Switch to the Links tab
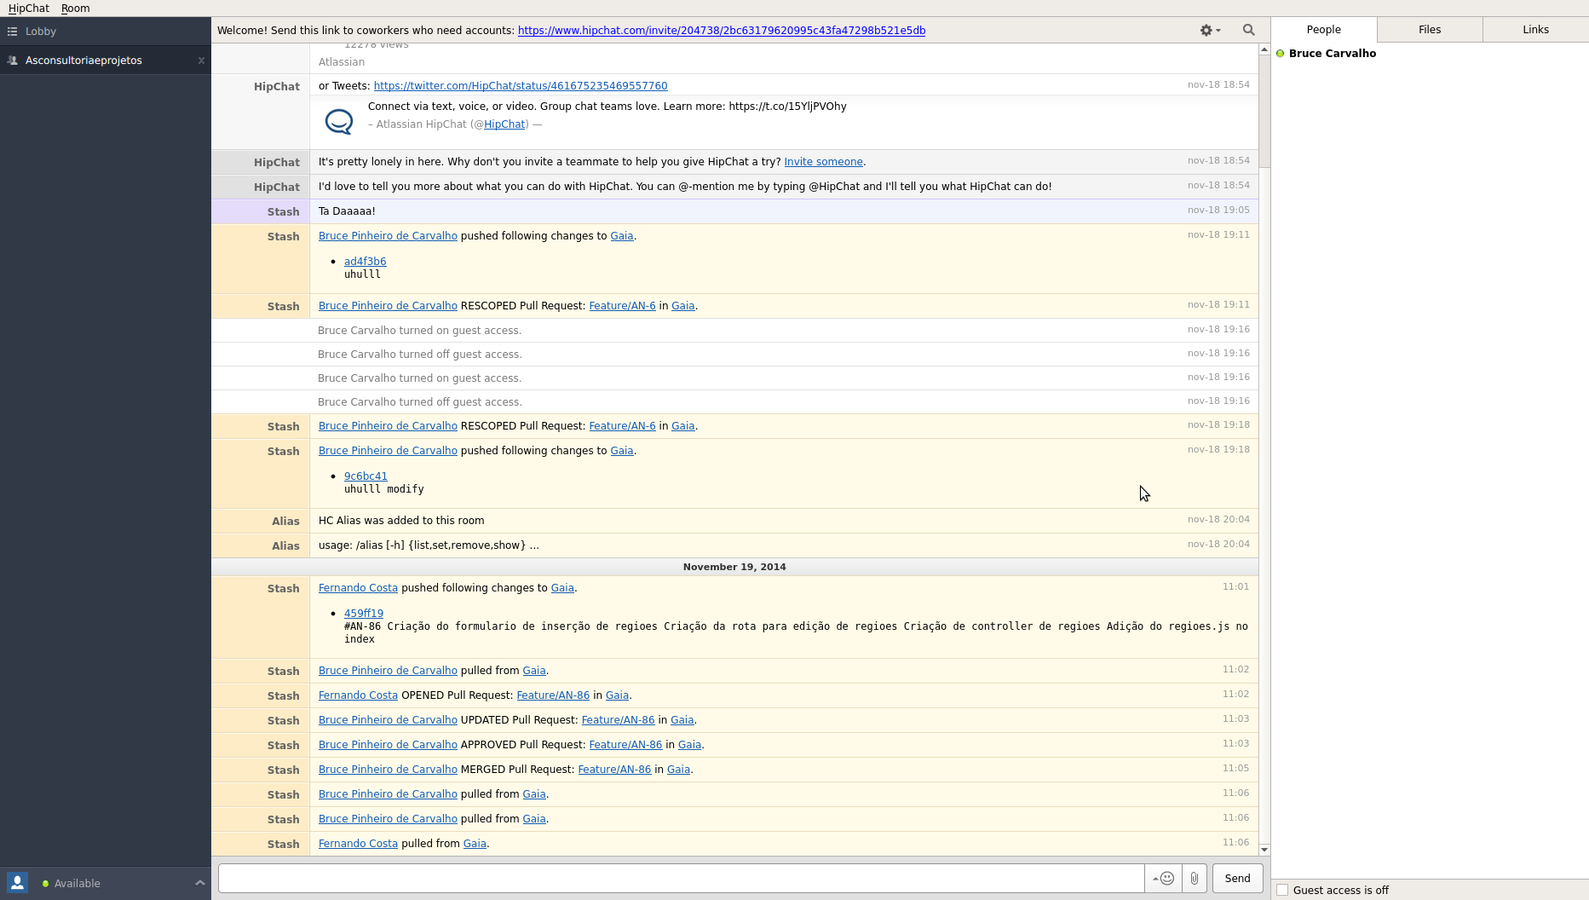The width and height of the screenshot is (1589, 900). click(1535, 29)
